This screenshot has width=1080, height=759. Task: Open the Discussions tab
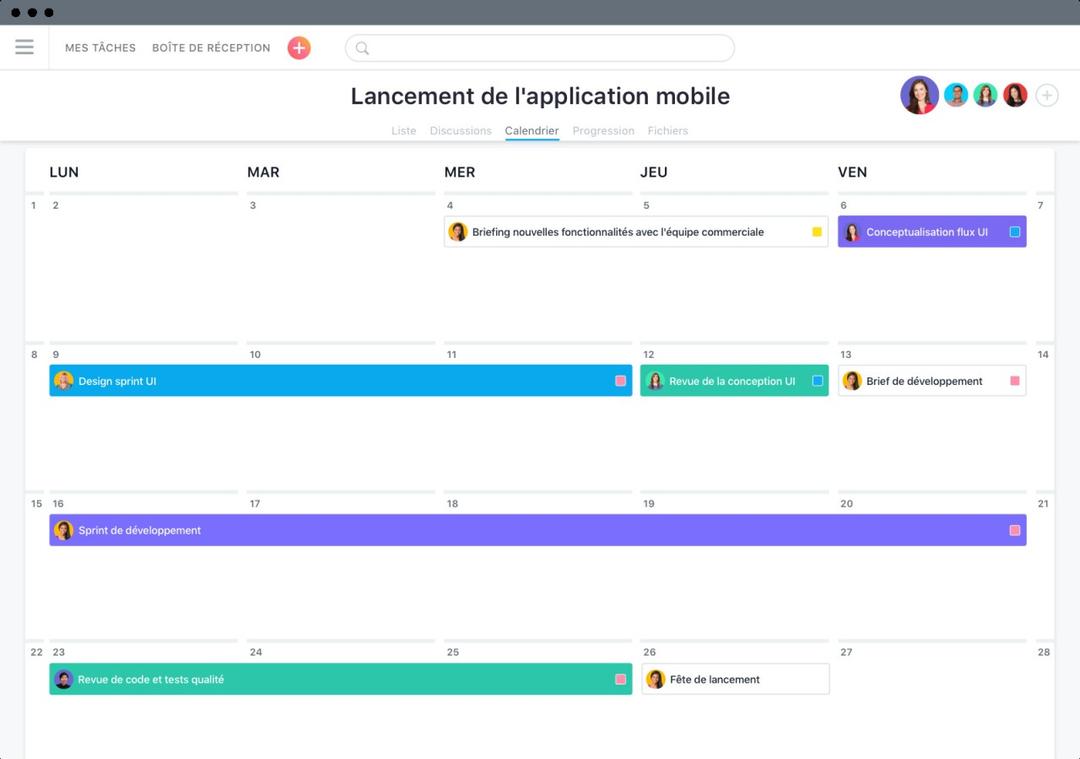tap(460, 130)
